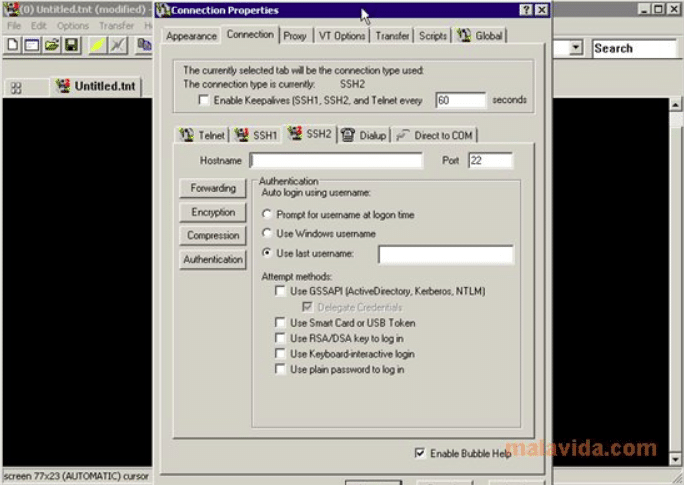Click the context help question mark button

click(526, 10)
